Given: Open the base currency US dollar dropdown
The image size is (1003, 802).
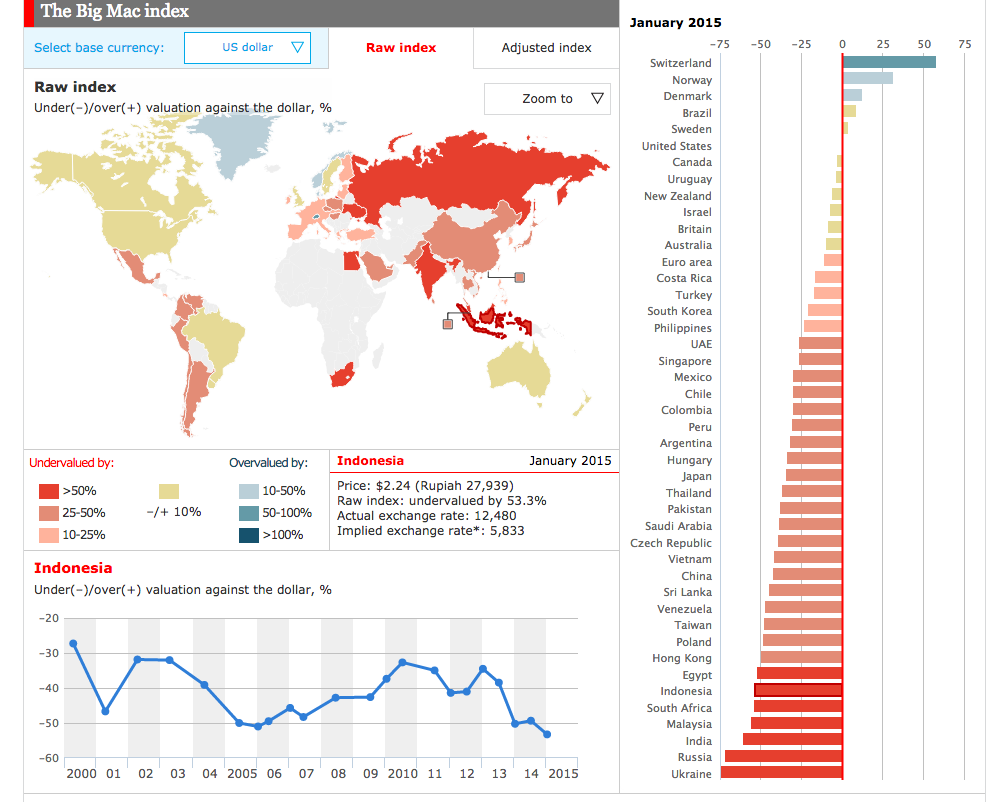Looking at the screenshot, I should [x=247, y=47].
